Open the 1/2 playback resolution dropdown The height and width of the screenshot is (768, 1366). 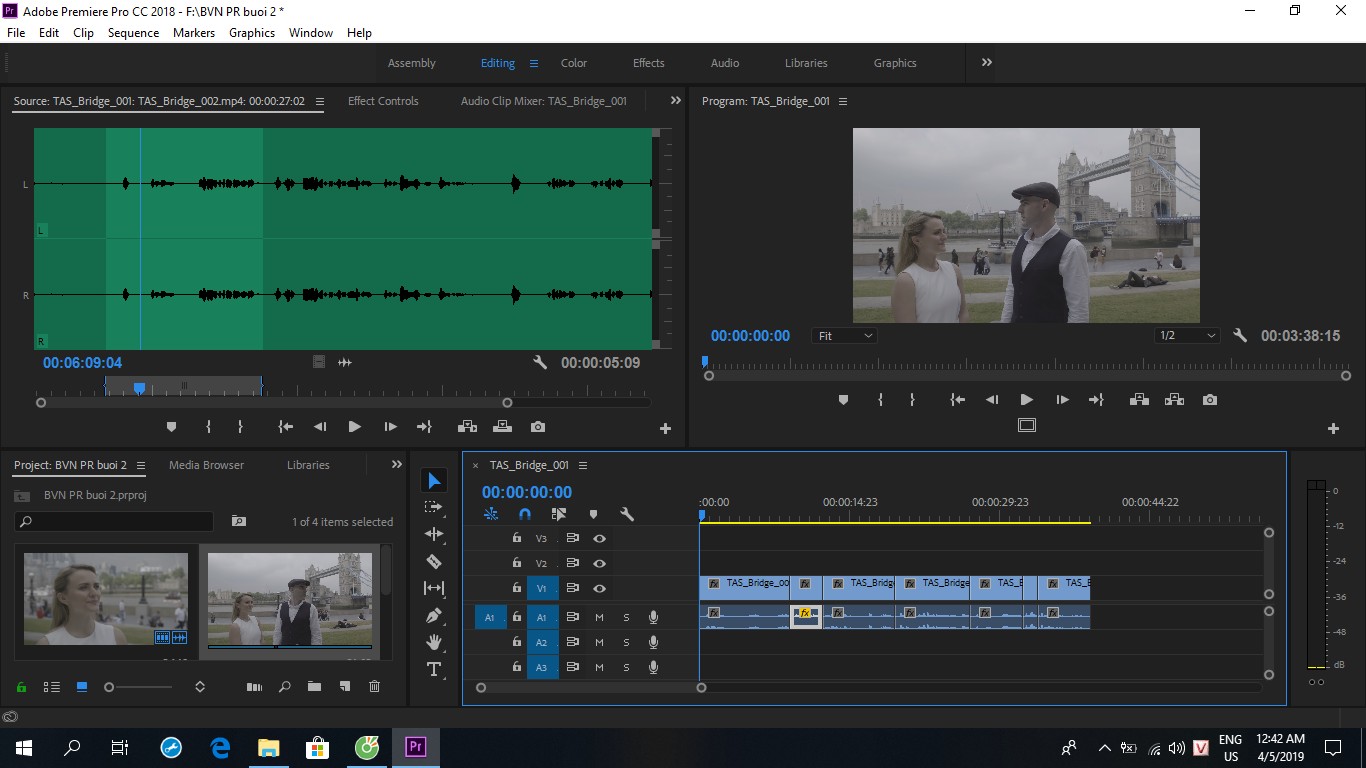(1187, 336)
